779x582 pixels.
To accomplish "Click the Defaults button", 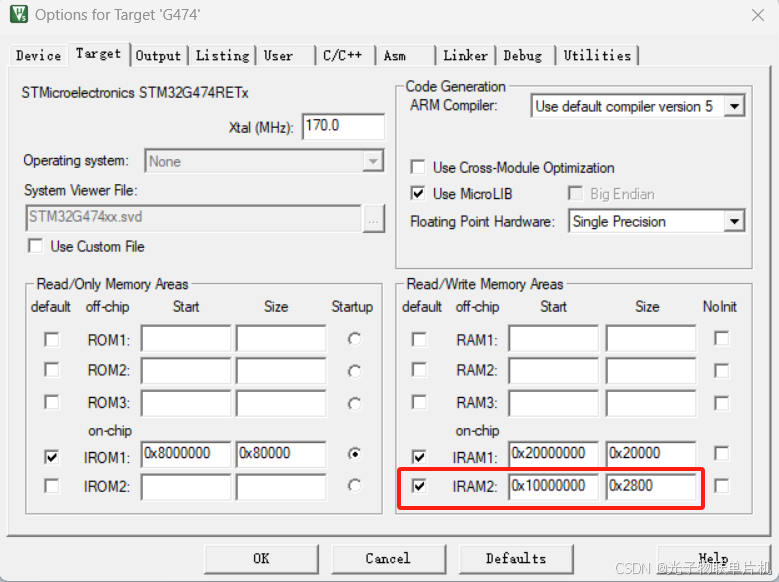I will [x=516, y=559].
